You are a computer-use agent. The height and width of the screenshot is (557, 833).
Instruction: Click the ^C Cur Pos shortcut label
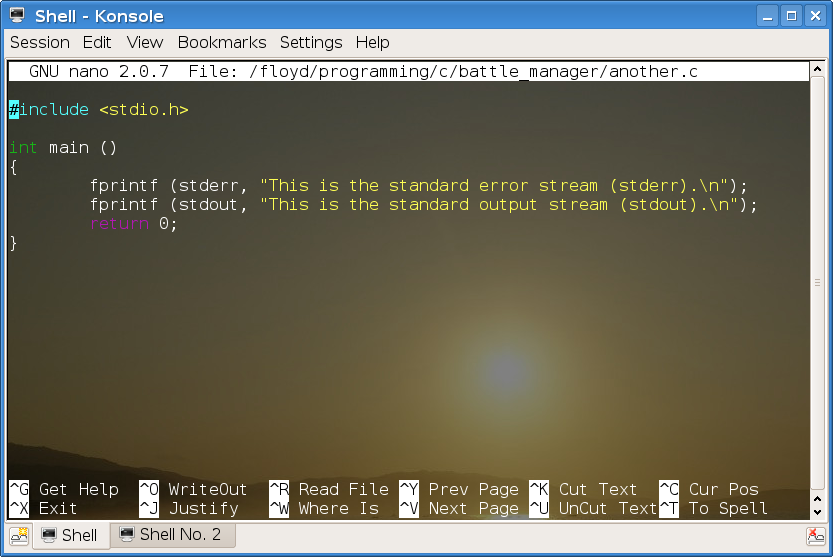[x=709, y=489]
